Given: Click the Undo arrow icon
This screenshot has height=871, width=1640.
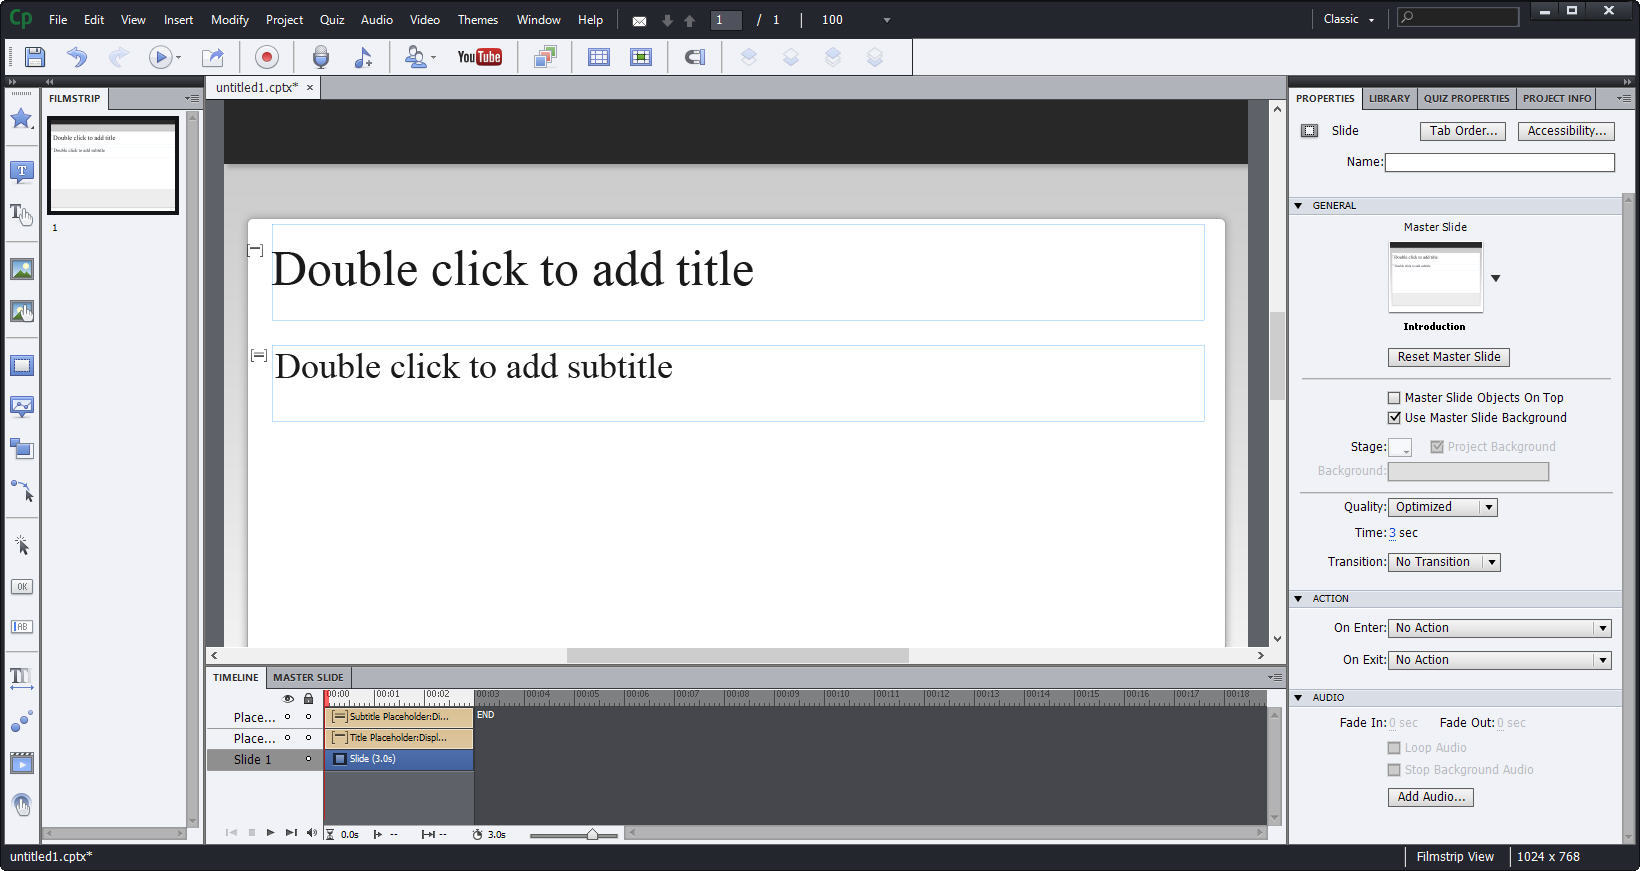Looking at the screenshot, I should pos(77,57).
